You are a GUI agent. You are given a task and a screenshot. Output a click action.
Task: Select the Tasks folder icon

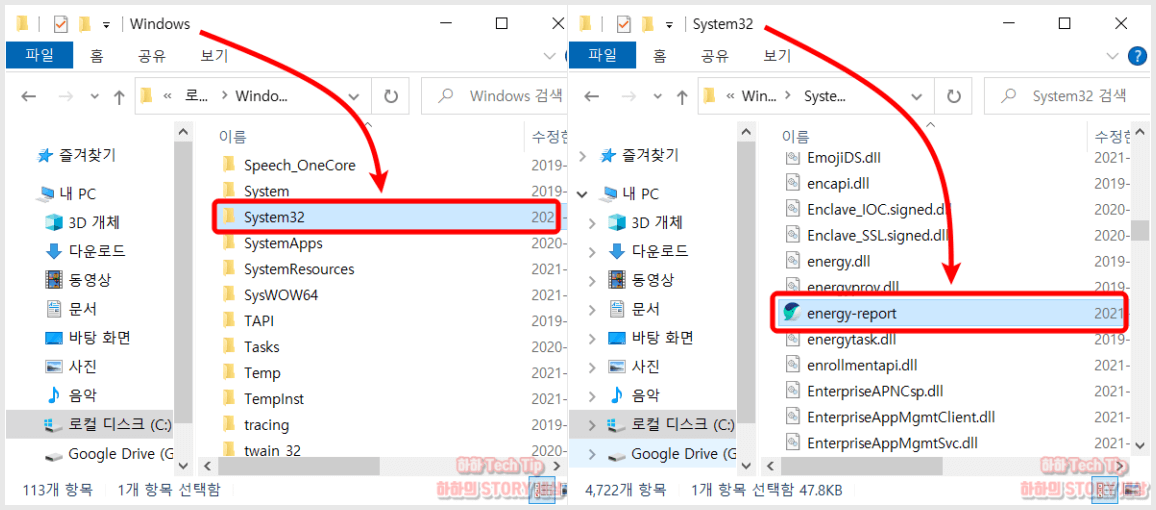pyautogui.click(x=229, y=346)
